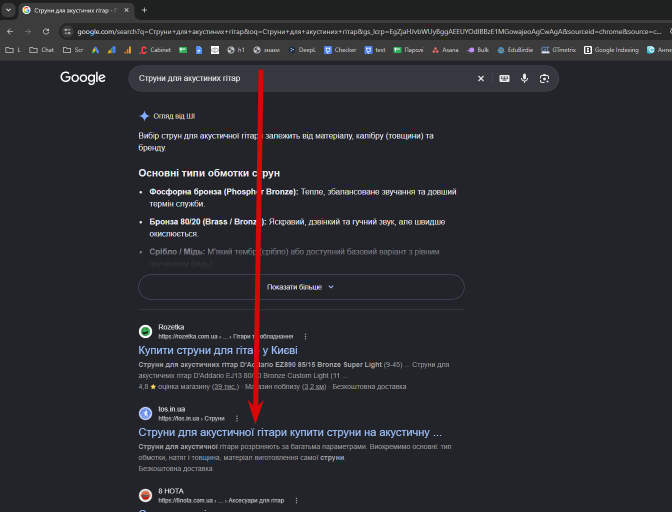The image size is (672, 512).
Task: Click the 8 НОТА site favicon
Action: tap(146, 495)
